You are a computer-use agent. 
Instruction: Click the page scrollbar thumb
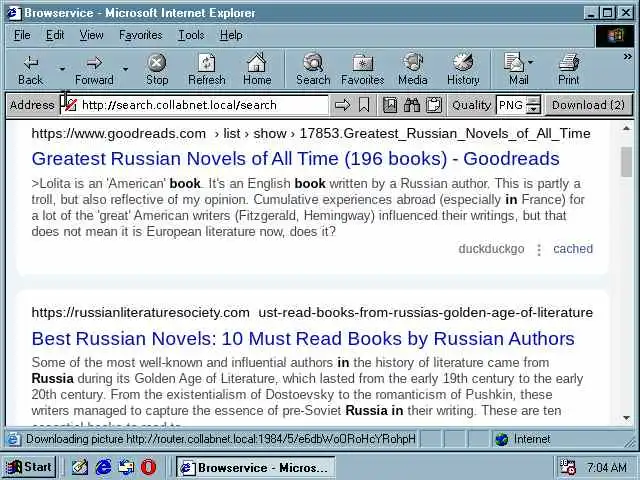pyautogui.click(x=627, y=162)
